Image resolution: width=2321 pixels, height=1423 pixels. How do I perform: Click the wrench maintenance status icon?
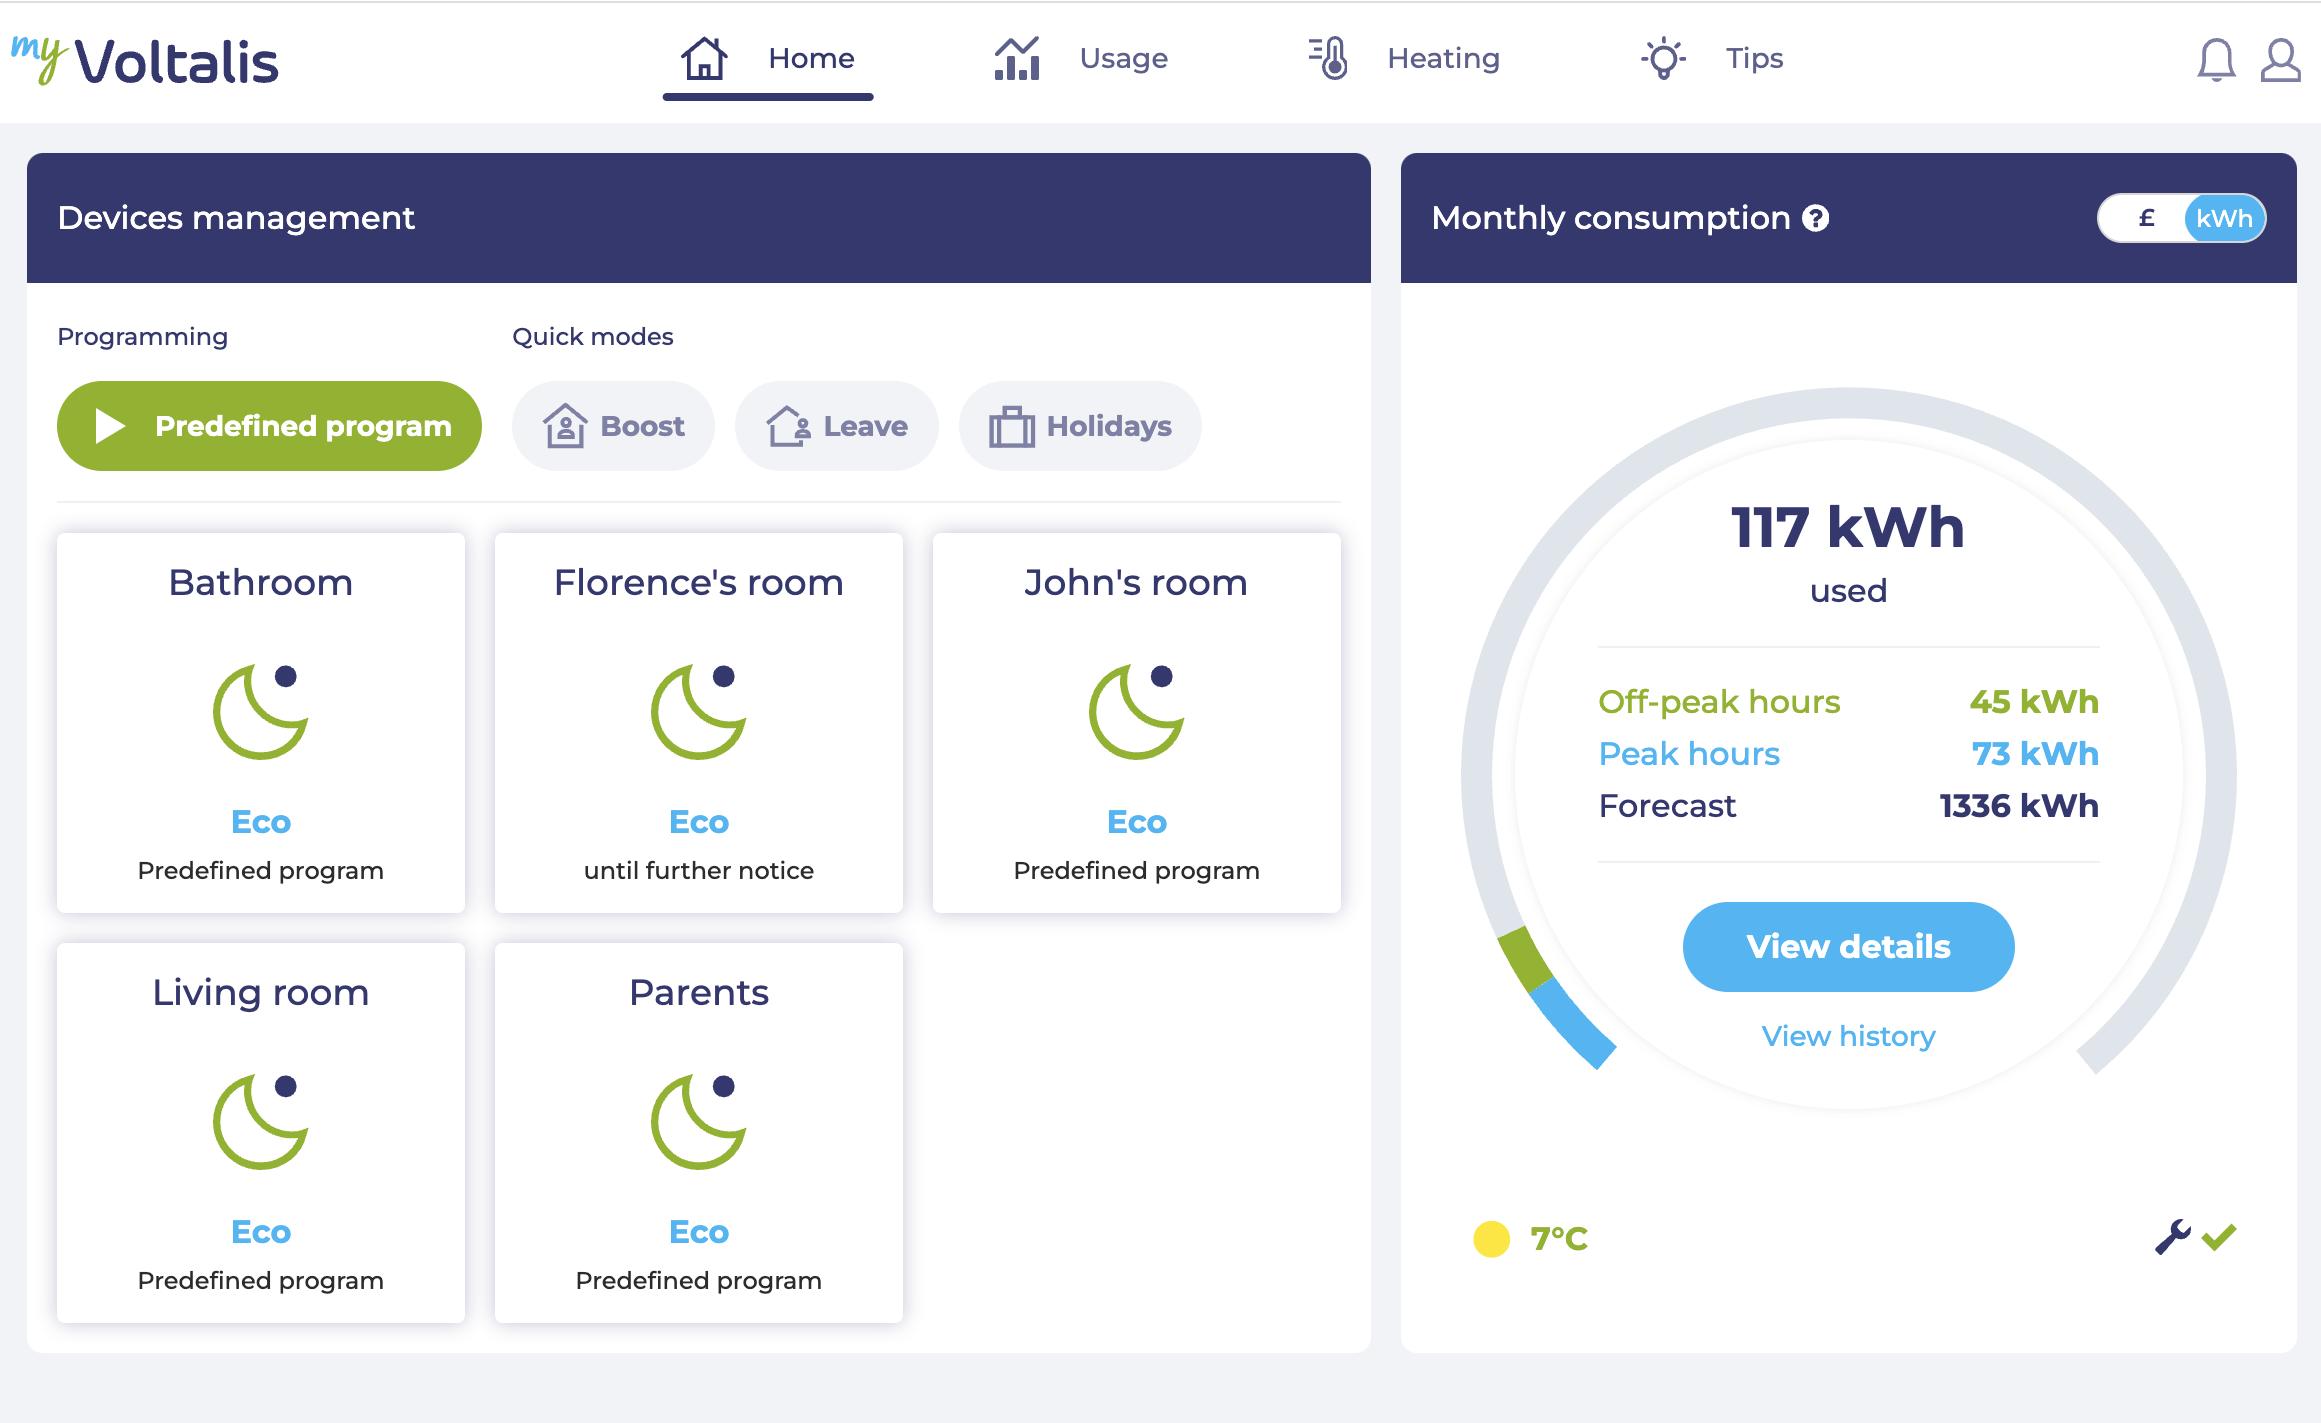[x=2172, y=1238]
